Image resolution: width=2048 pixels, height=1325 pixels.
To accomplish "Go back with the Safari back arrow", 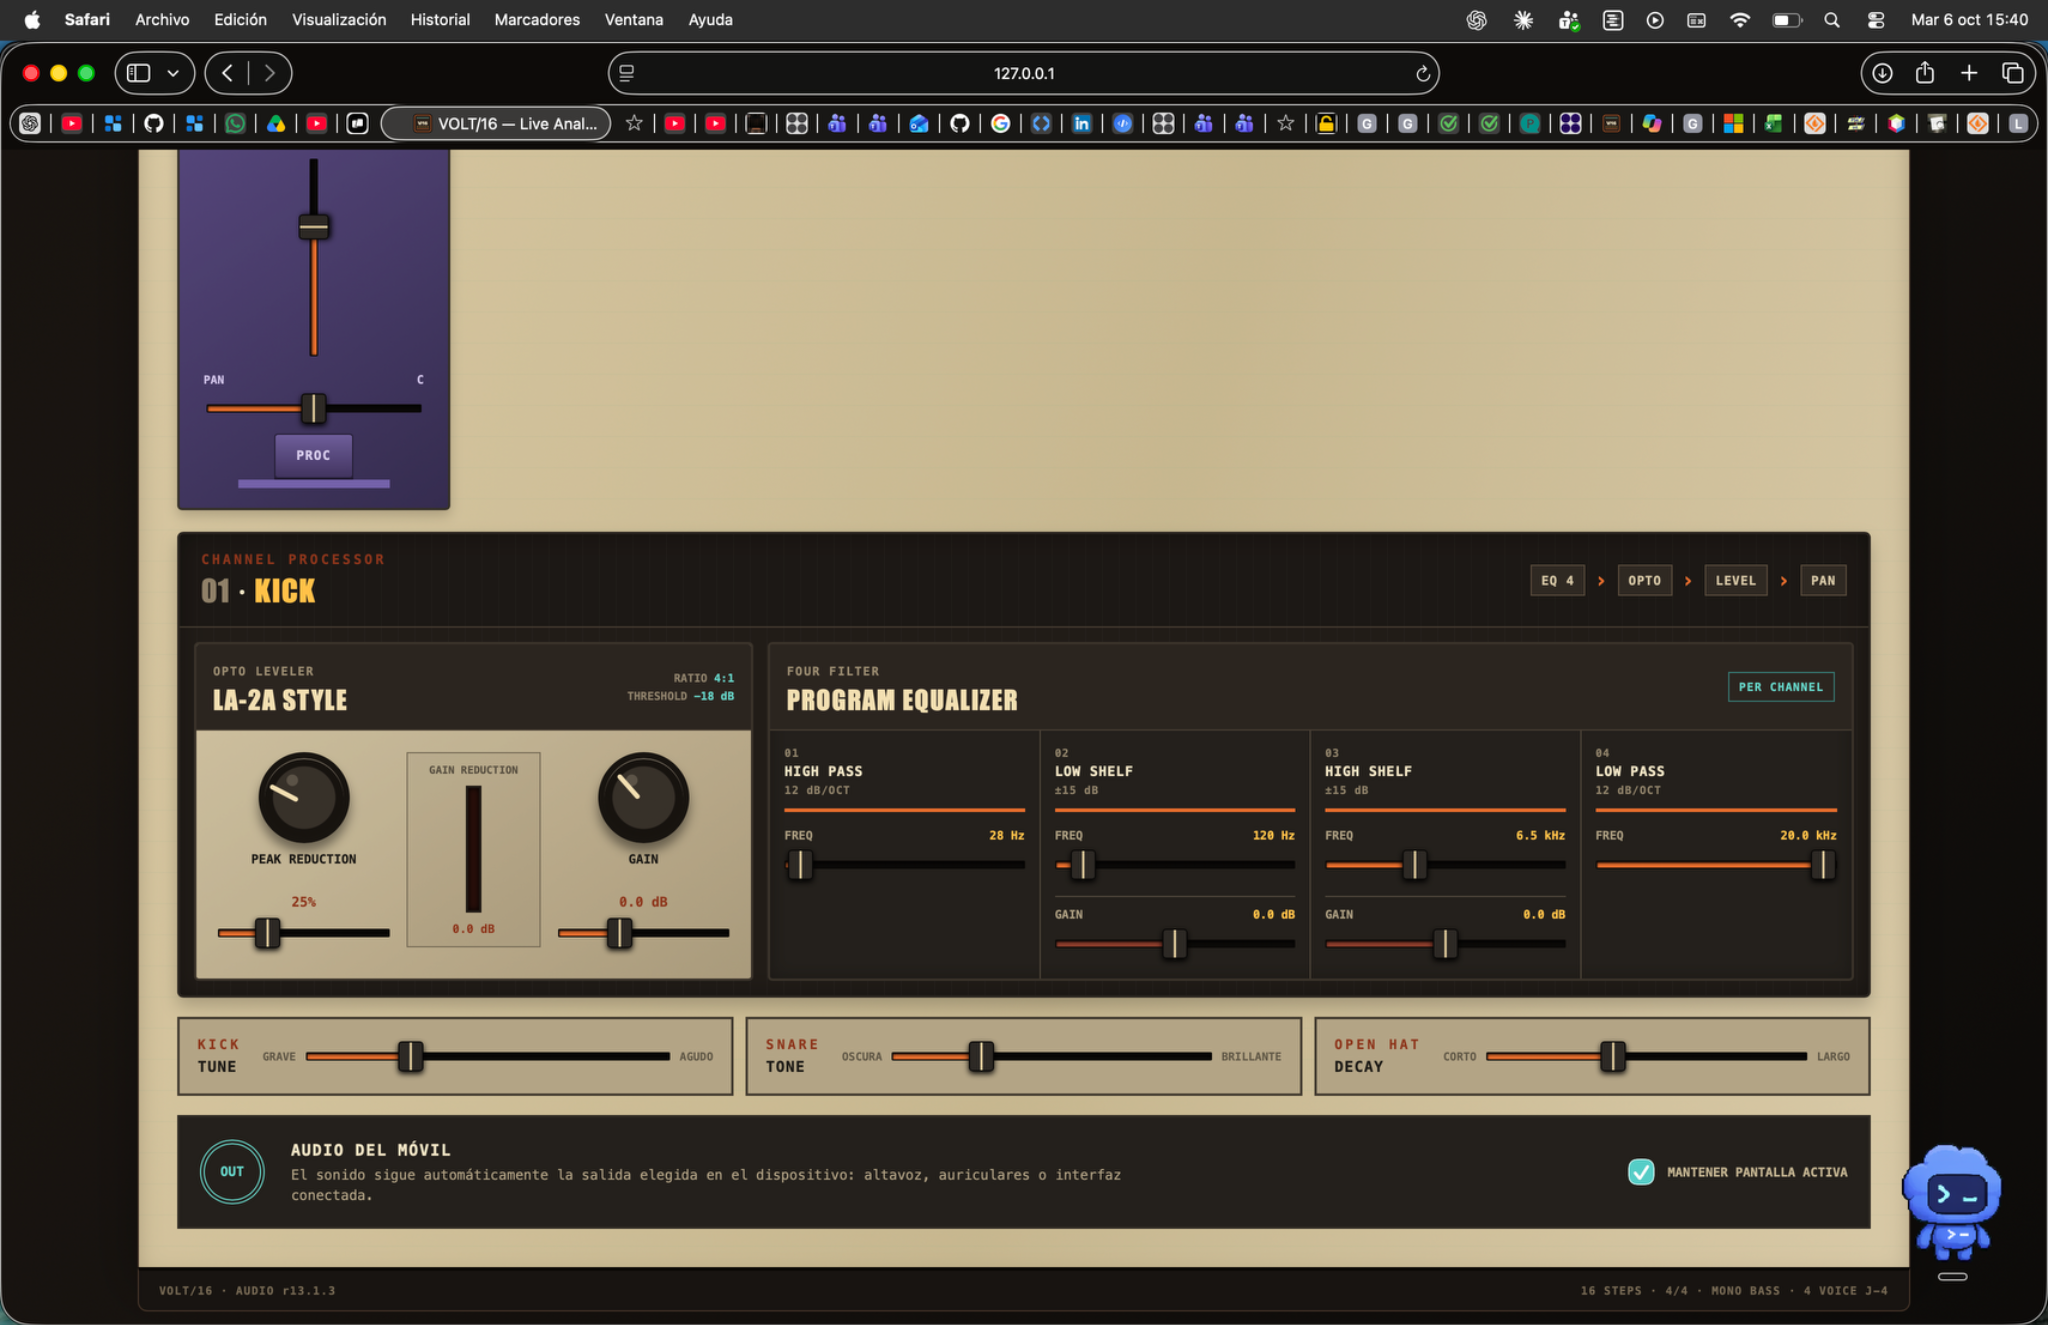I will pos(228,73).
